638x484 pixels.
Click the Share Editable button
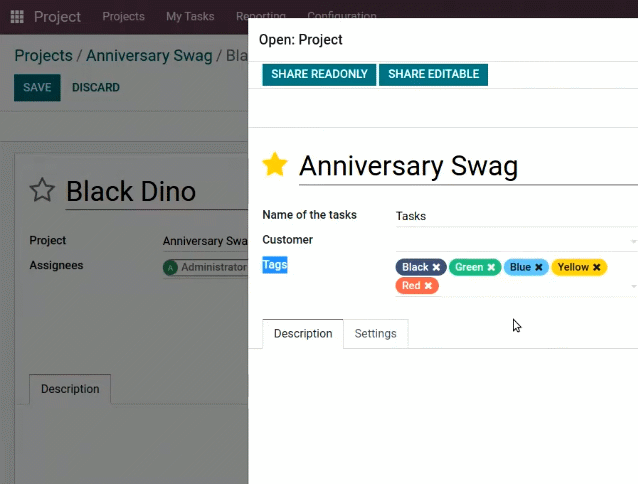[433, 74]
